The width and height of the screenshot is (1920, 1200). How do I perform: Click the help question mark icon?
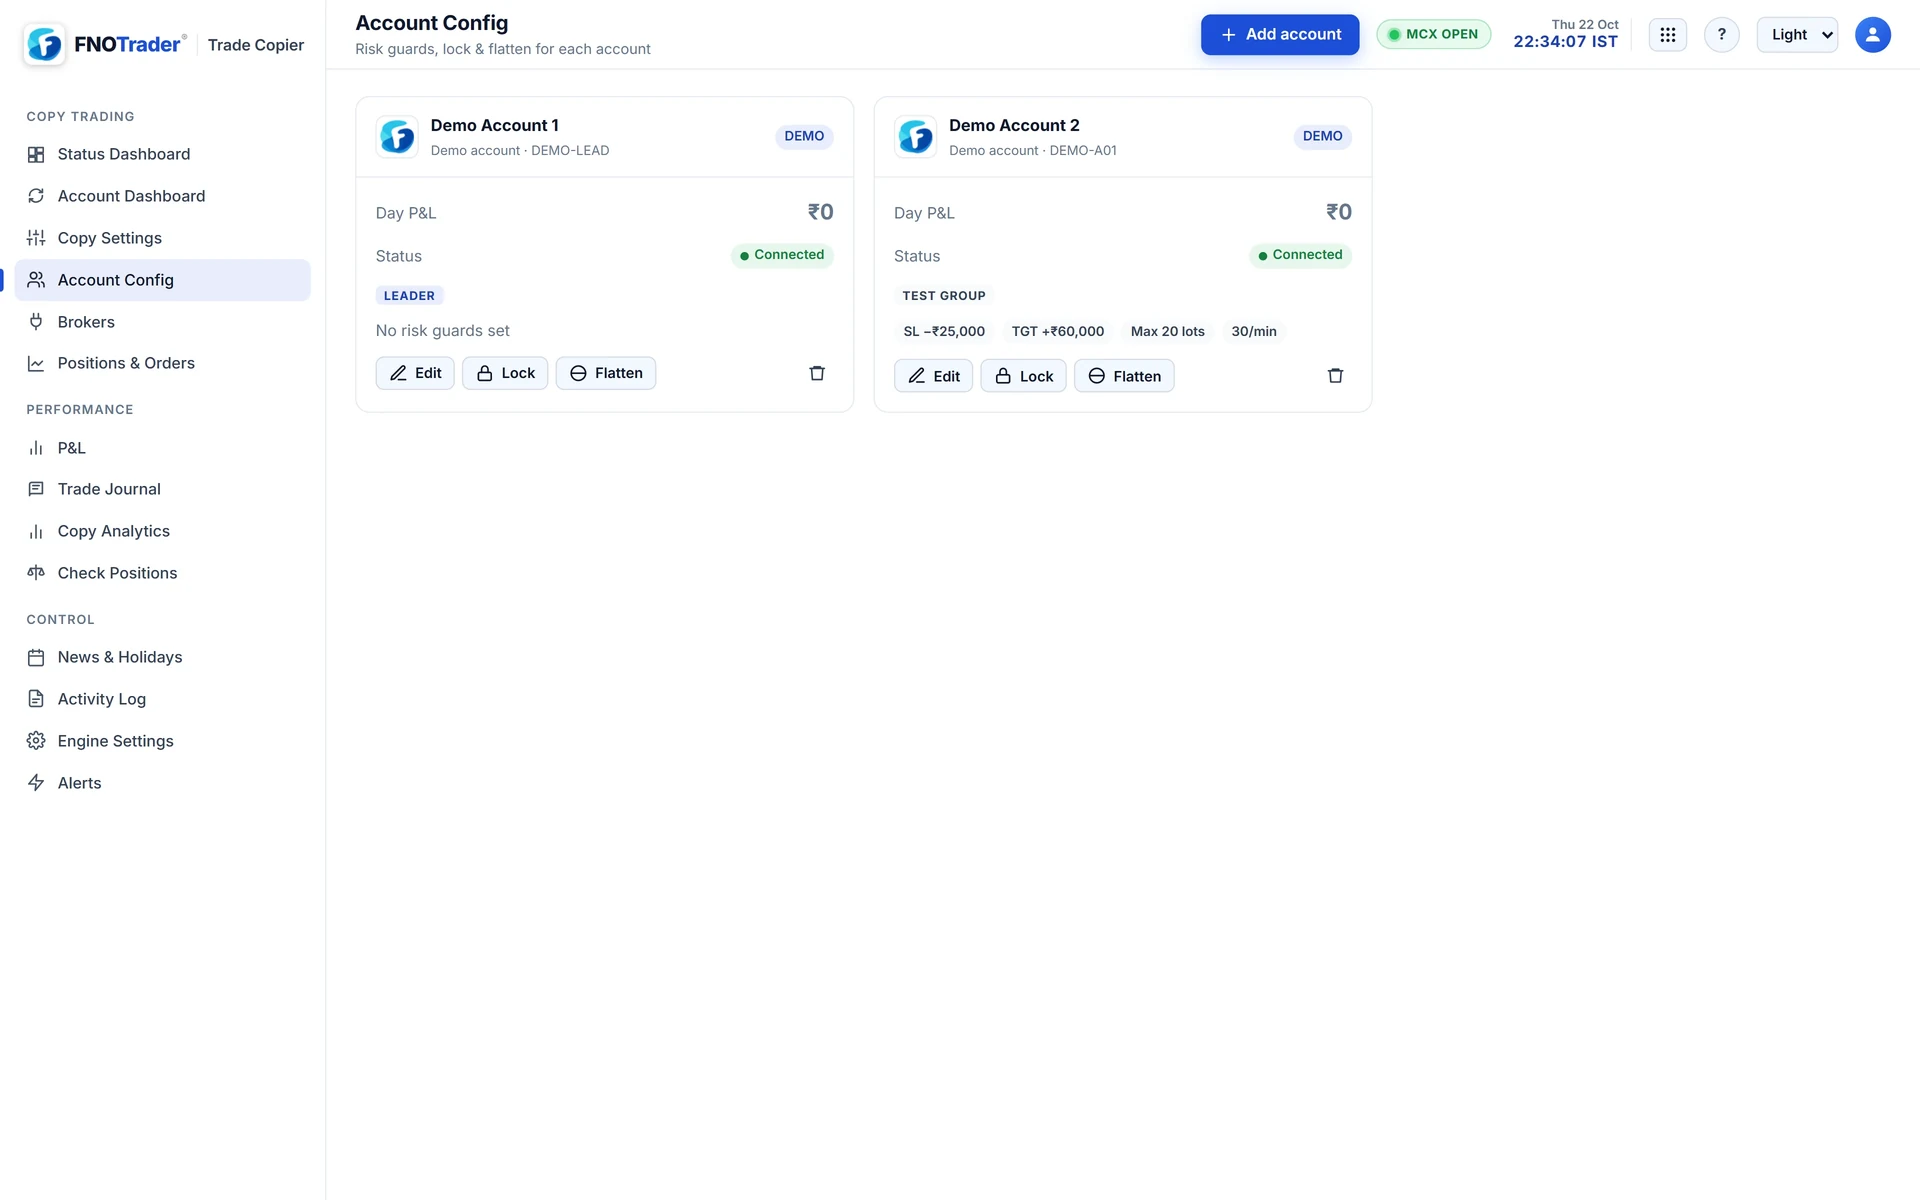click(1721, 35)
